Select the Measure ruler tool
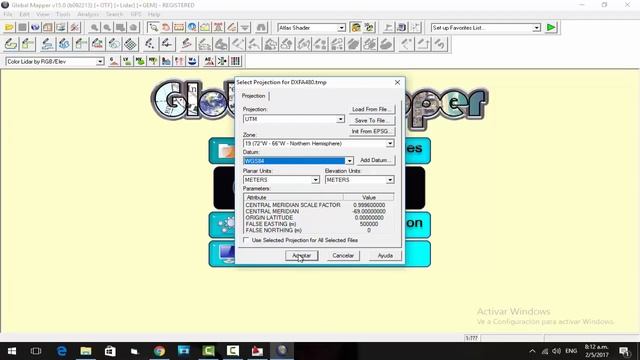 point(179,27)
